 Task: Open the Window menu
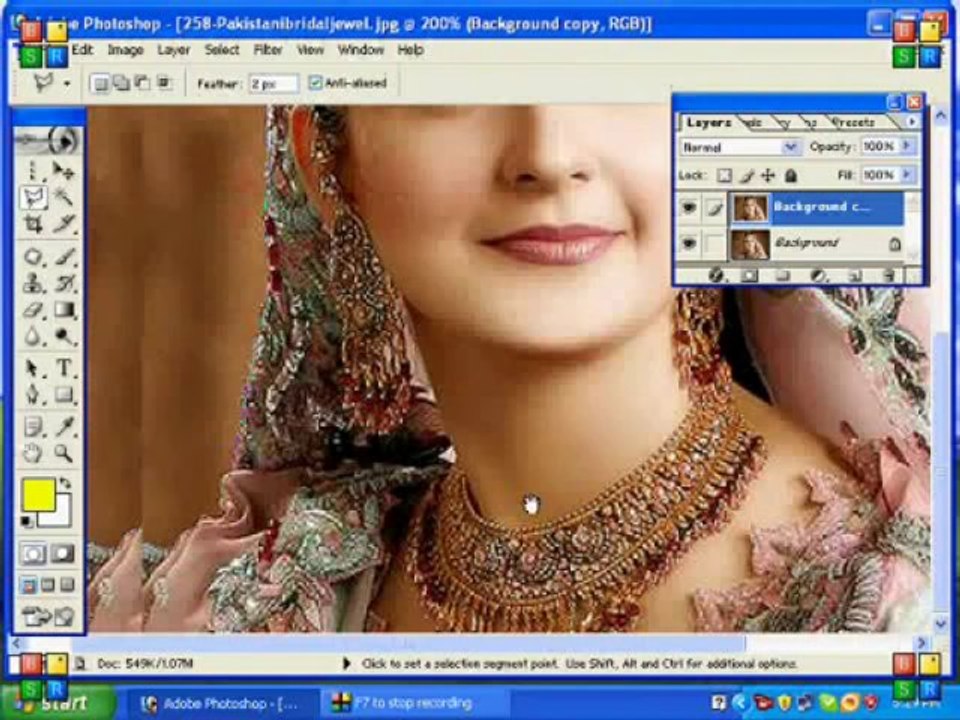coord(361,50)
